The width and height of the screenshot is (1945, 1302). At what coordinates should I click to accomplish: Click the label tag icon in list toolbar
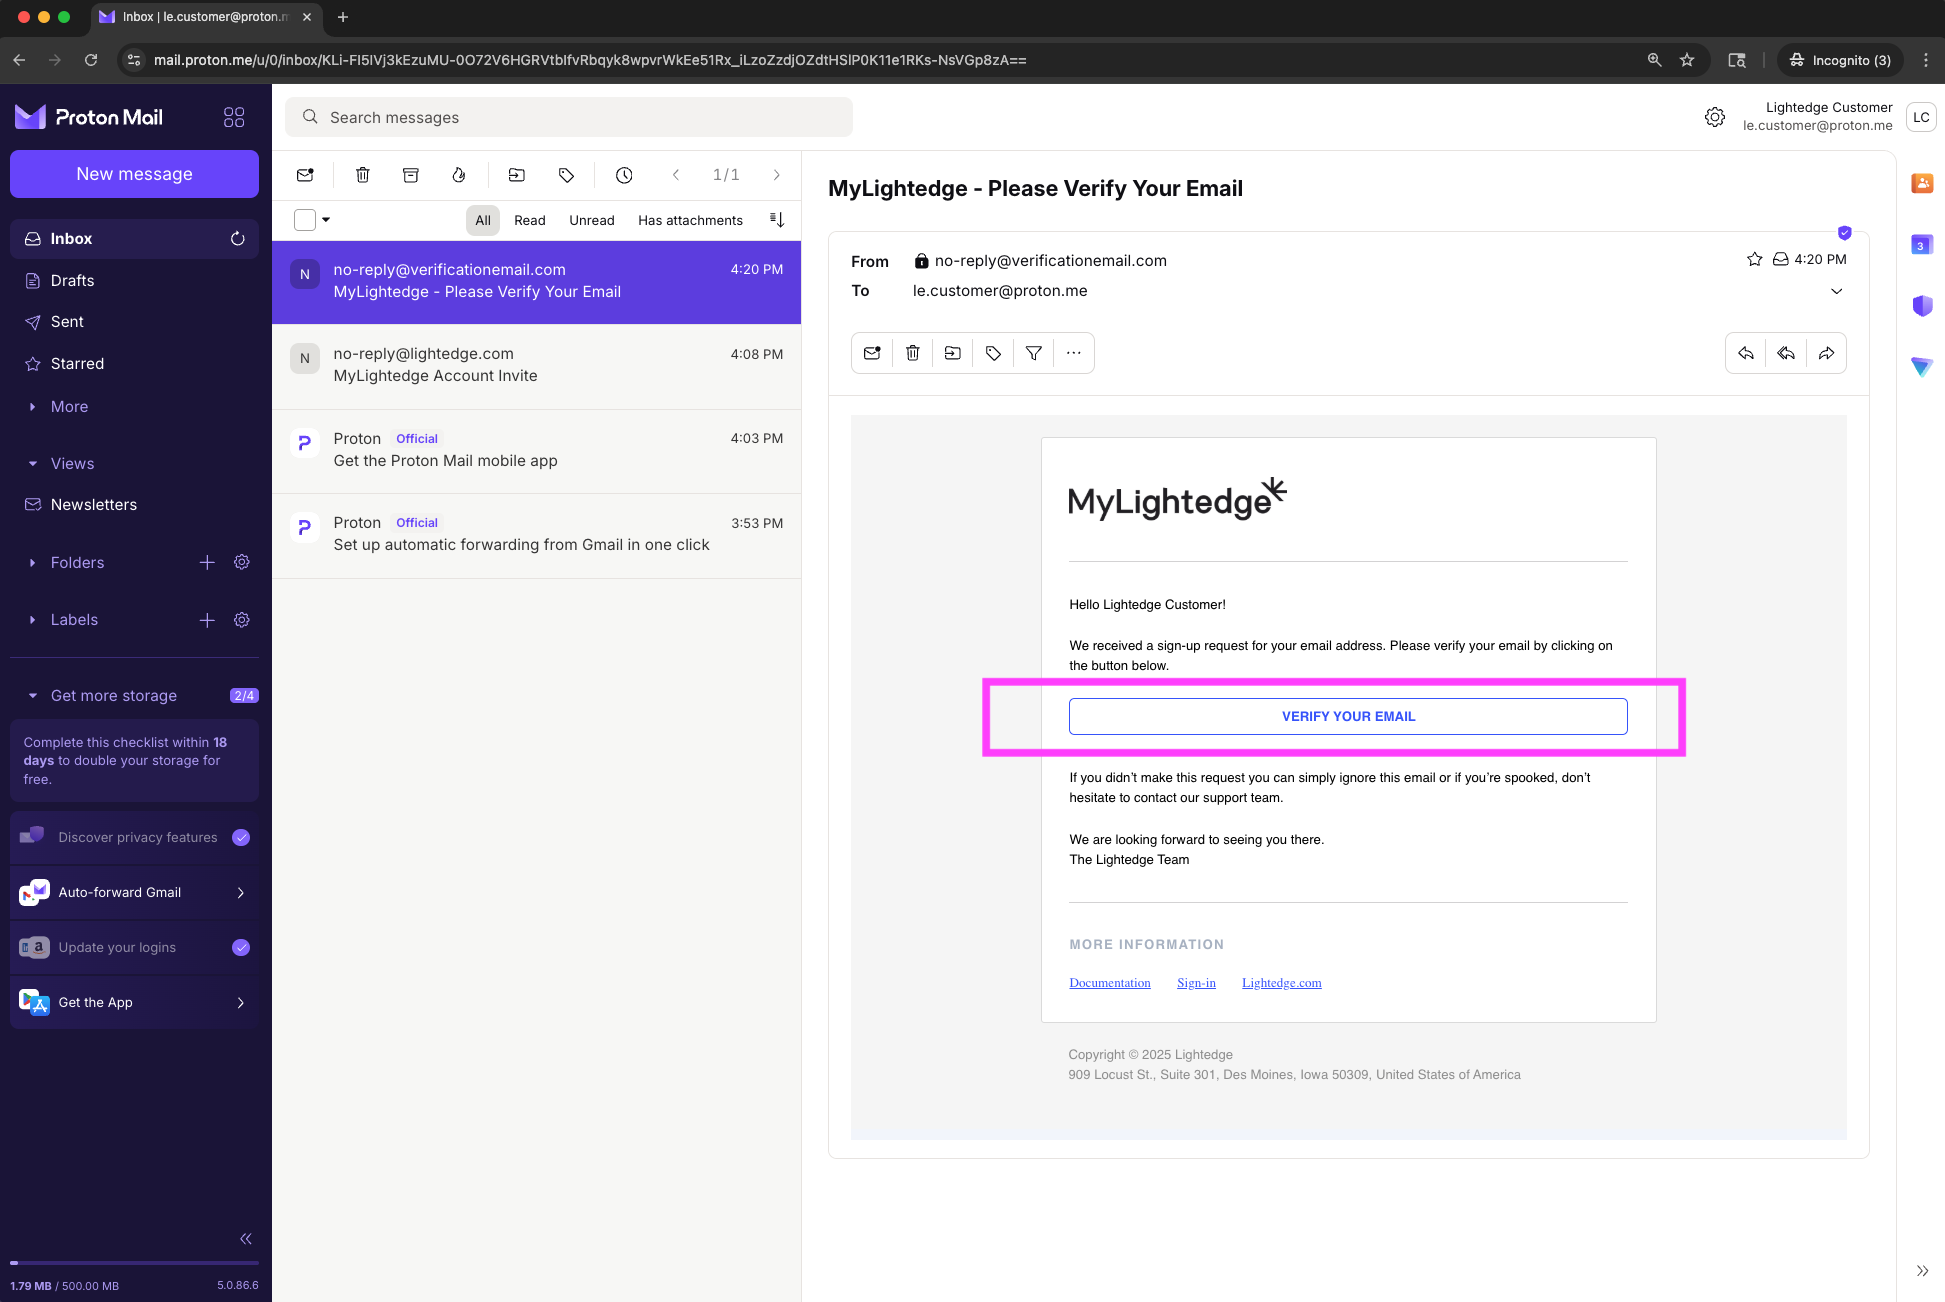[566, 175]
